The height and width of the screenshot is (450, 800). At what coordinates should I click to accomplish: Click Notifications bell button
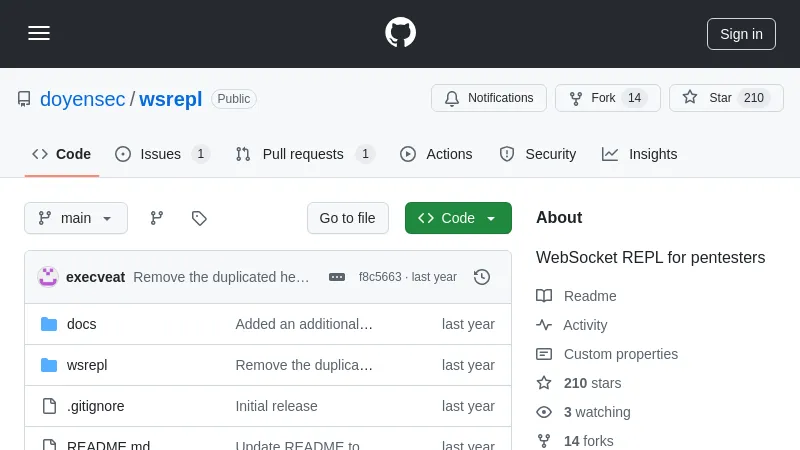[x=489, y=98]
